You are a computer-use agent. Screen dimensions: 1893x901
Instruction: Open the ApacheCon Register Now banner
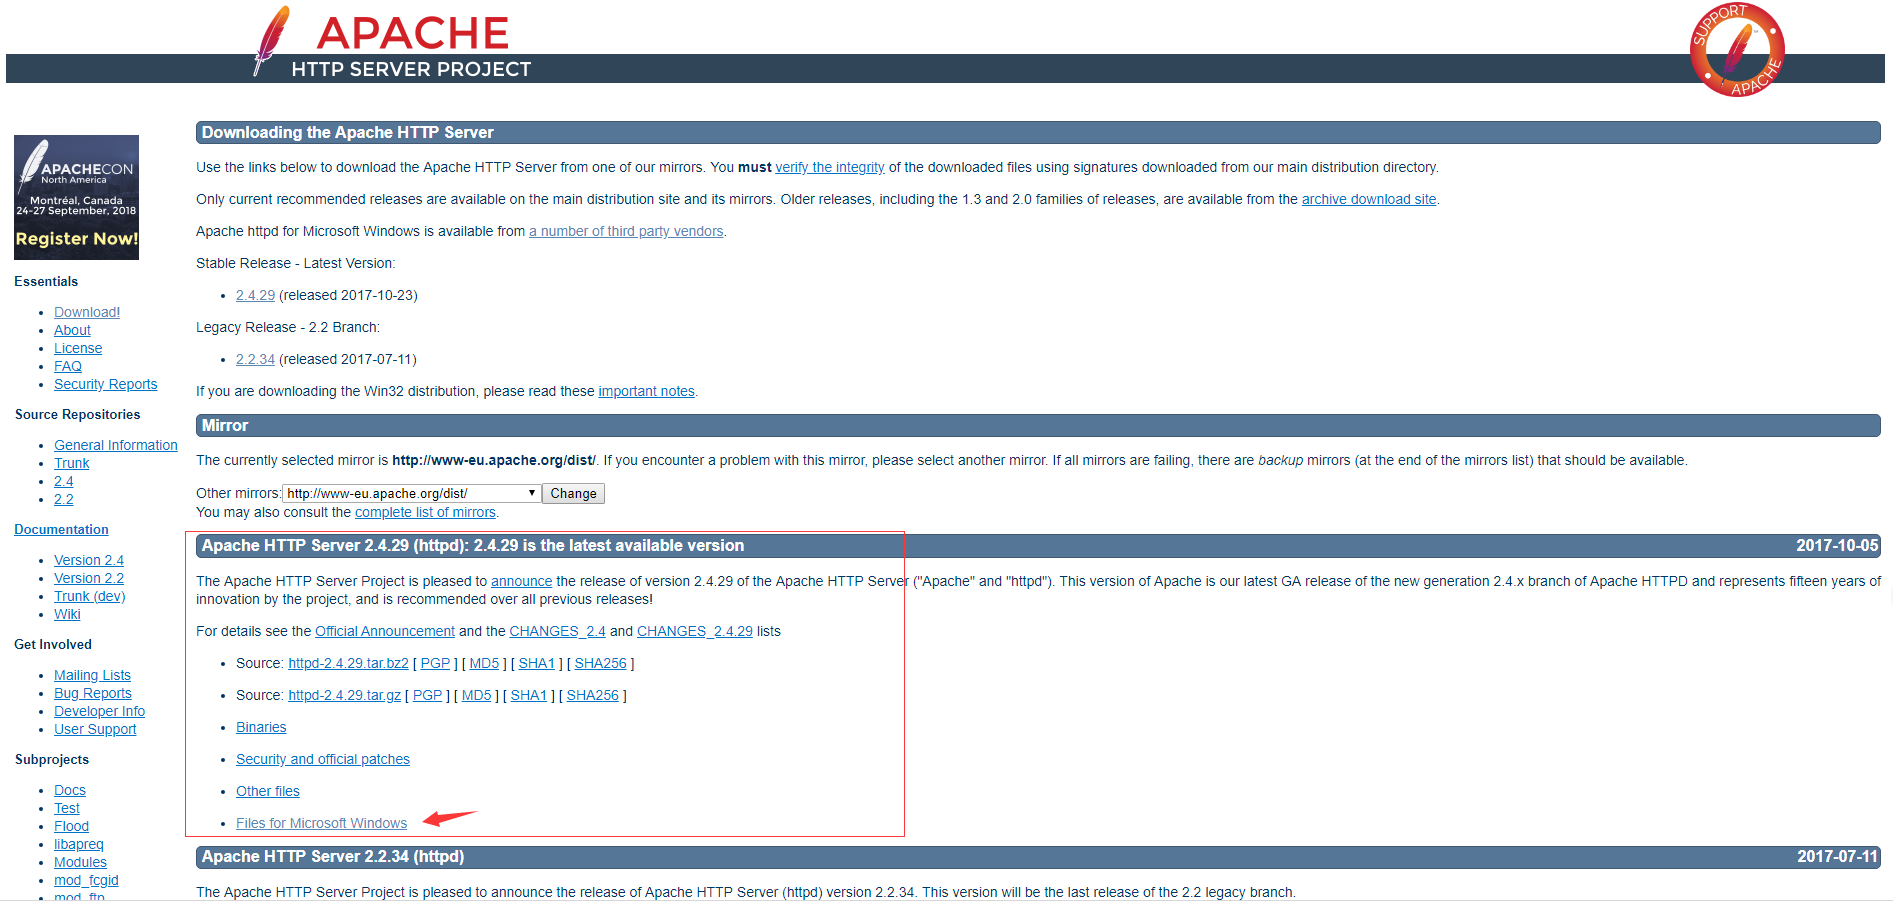[76, 197]
